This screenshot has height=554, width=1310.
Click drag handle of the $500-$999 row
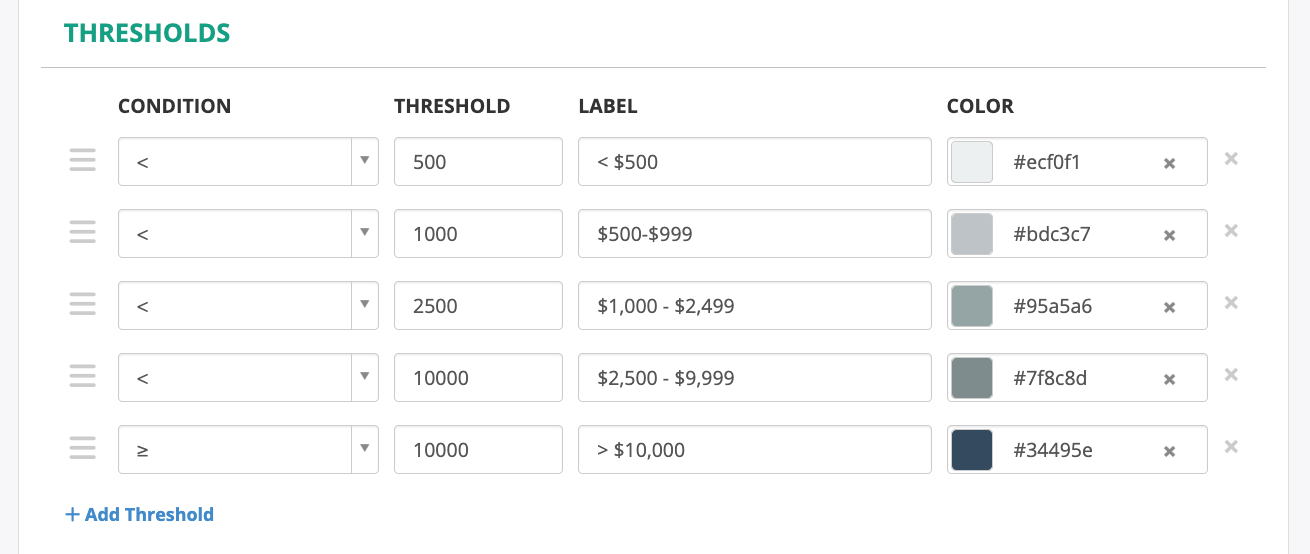[x=83, y=233]
